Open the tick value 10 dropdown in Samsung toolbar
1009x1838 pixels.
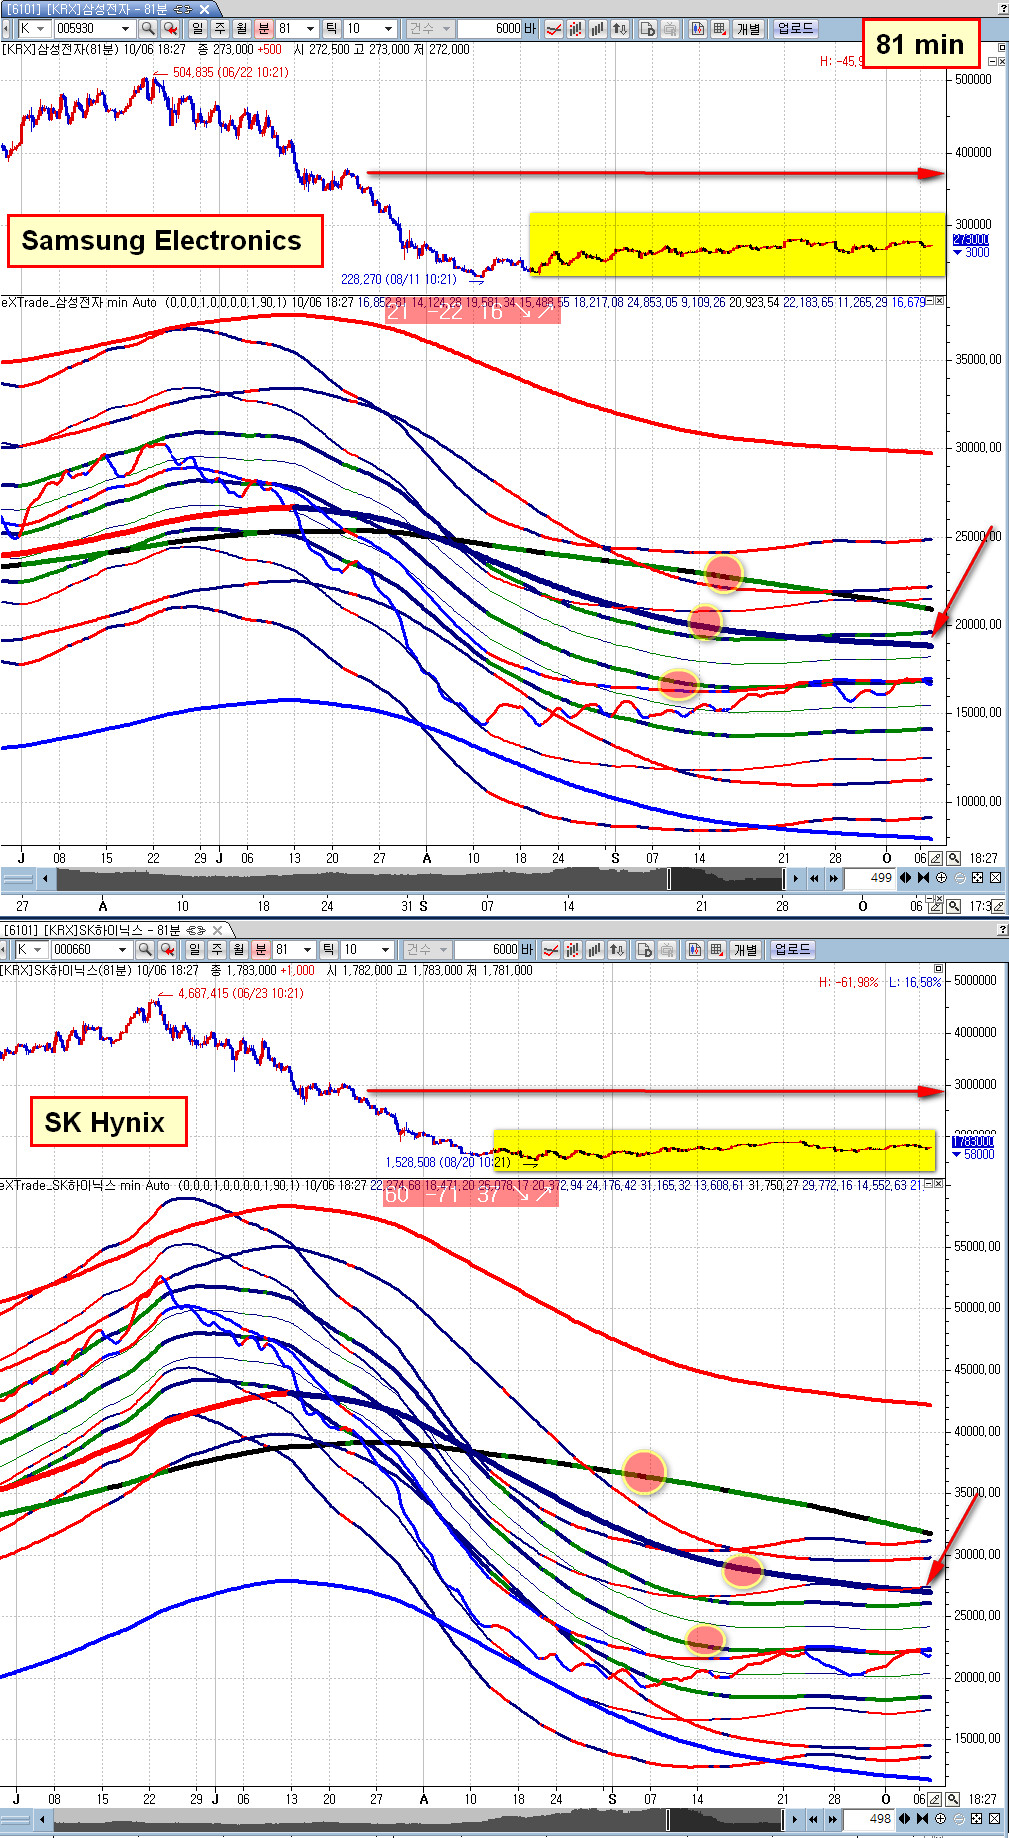(x=388, y=29)
